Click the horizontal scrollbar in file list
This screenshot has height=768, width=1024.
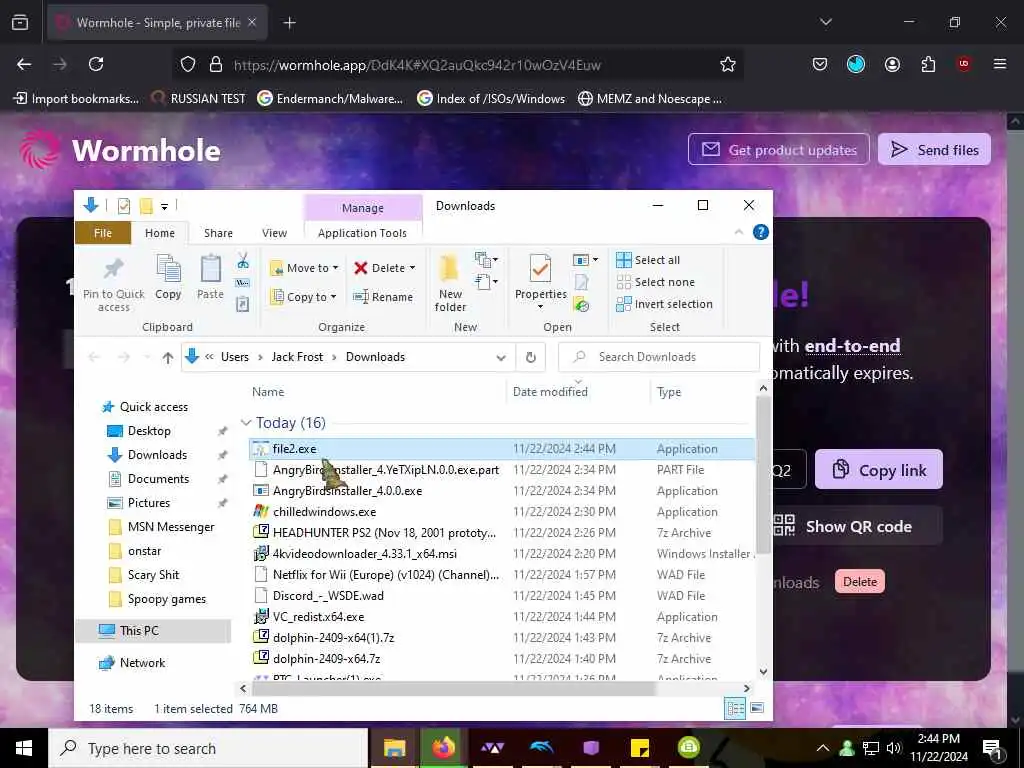click(453, 688)
